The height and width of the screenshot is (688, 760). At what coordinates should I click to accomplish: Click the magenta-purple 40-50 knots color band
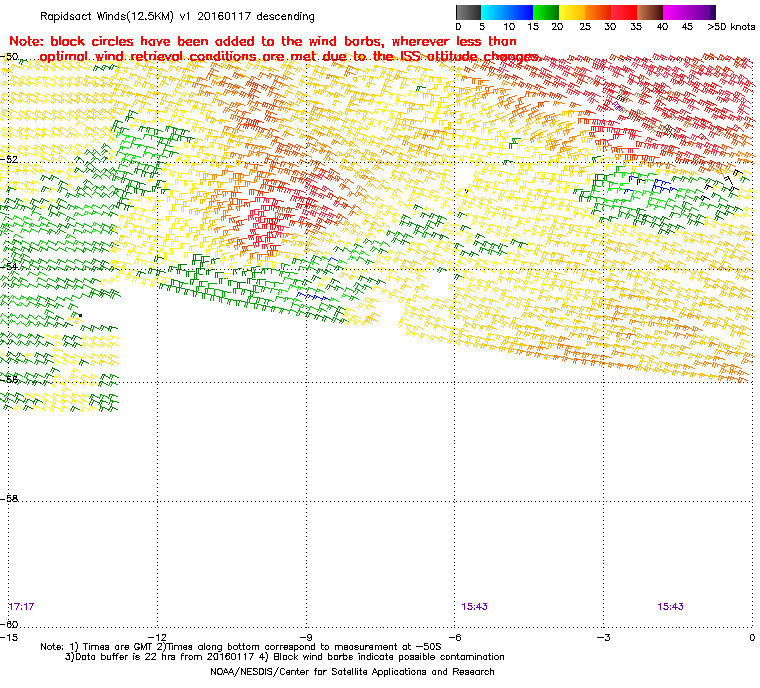pyautogui.click(x=689, y=12)
